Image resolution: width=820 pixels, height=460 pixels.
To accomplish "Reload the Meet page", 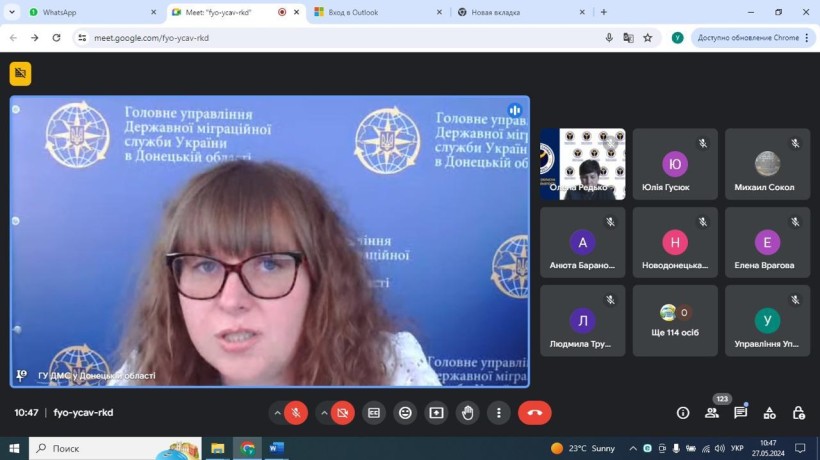I will point(56,38).
